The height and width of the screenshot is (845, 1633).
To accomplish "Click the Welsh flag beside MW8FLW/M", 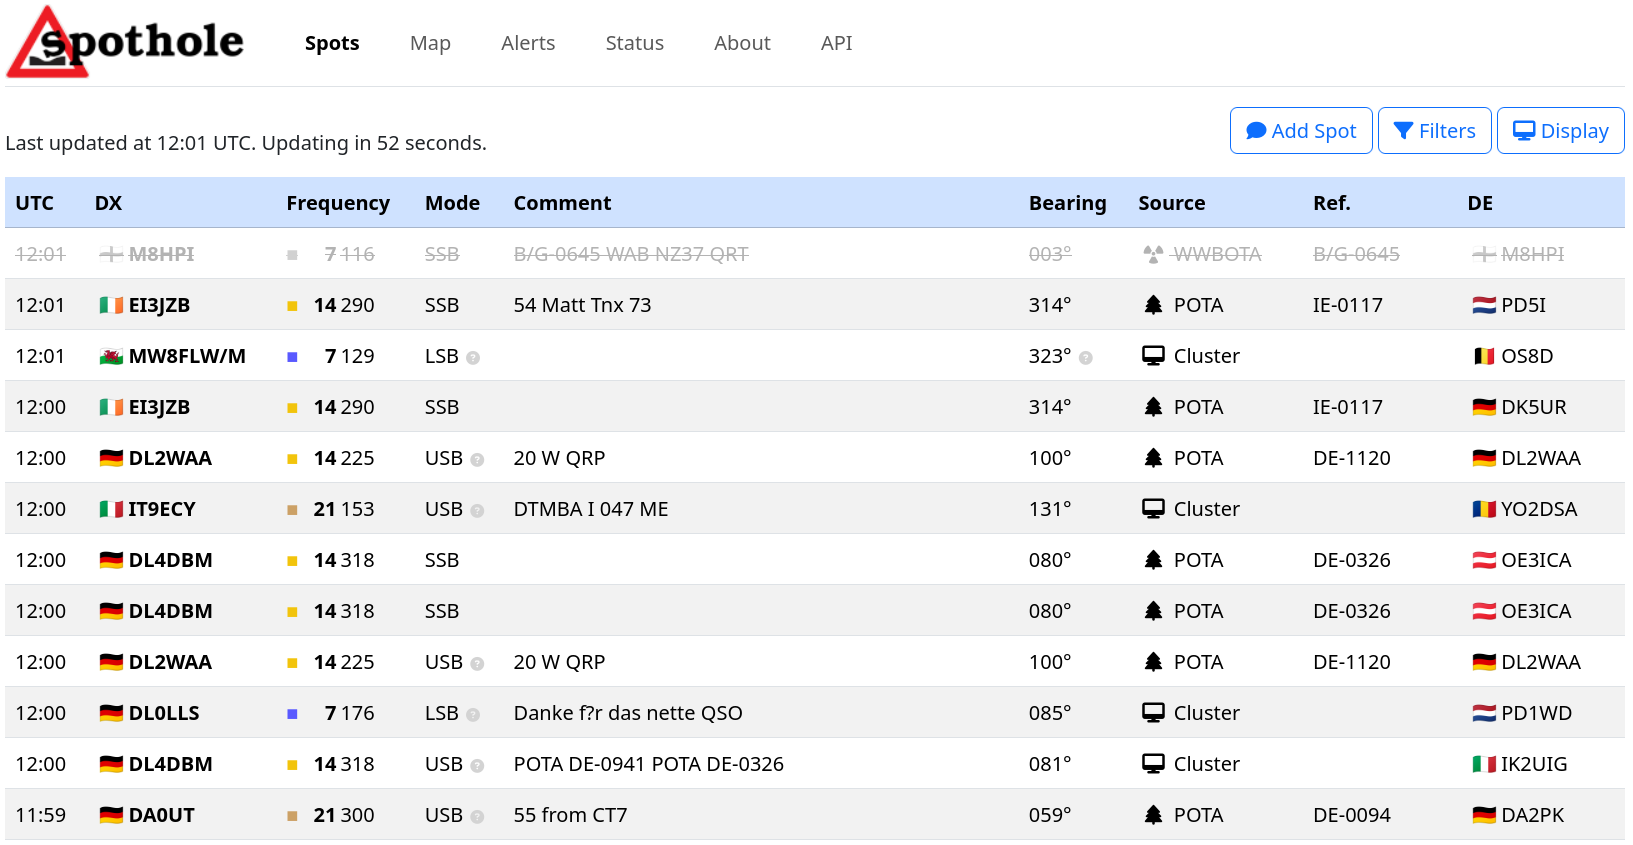I will coord(111,356).
